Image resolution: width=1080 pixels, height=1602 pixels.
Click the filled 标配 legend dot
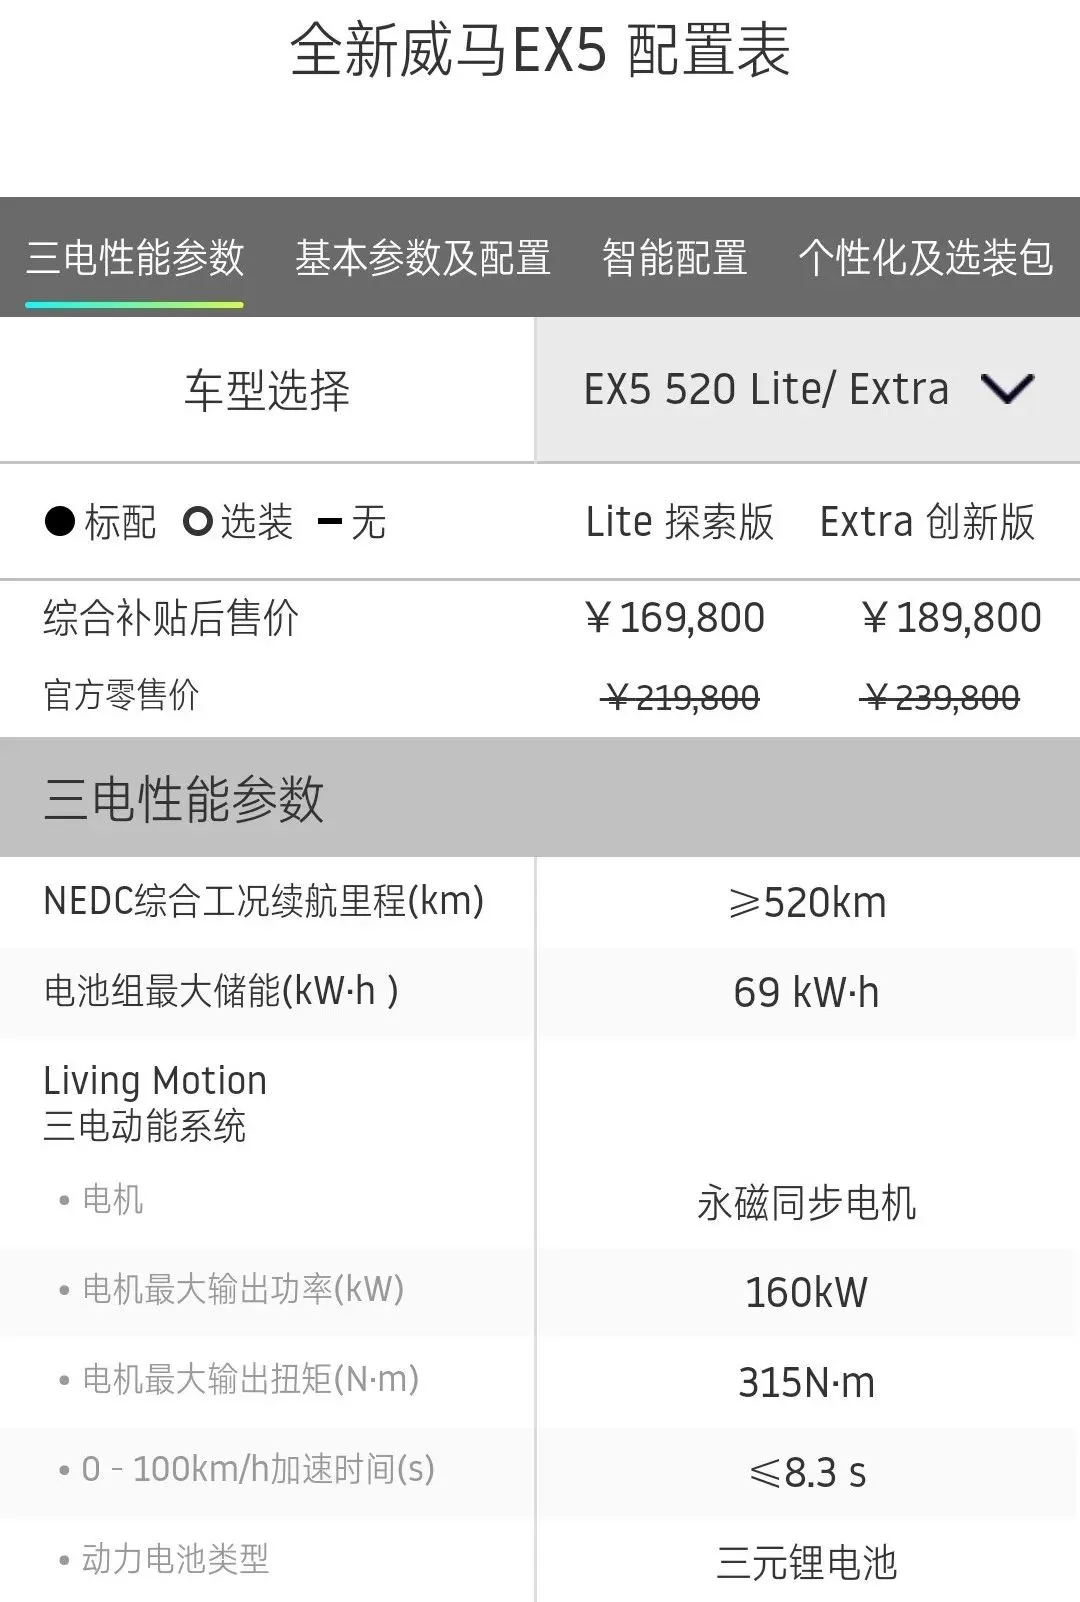point(60,521)
